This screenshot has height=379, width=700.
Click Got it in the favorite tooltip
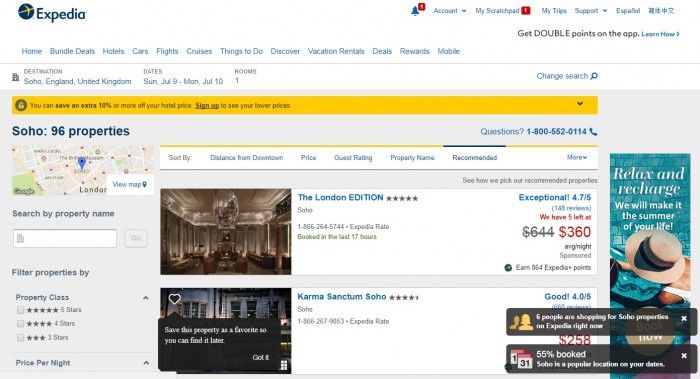(261, 357)
